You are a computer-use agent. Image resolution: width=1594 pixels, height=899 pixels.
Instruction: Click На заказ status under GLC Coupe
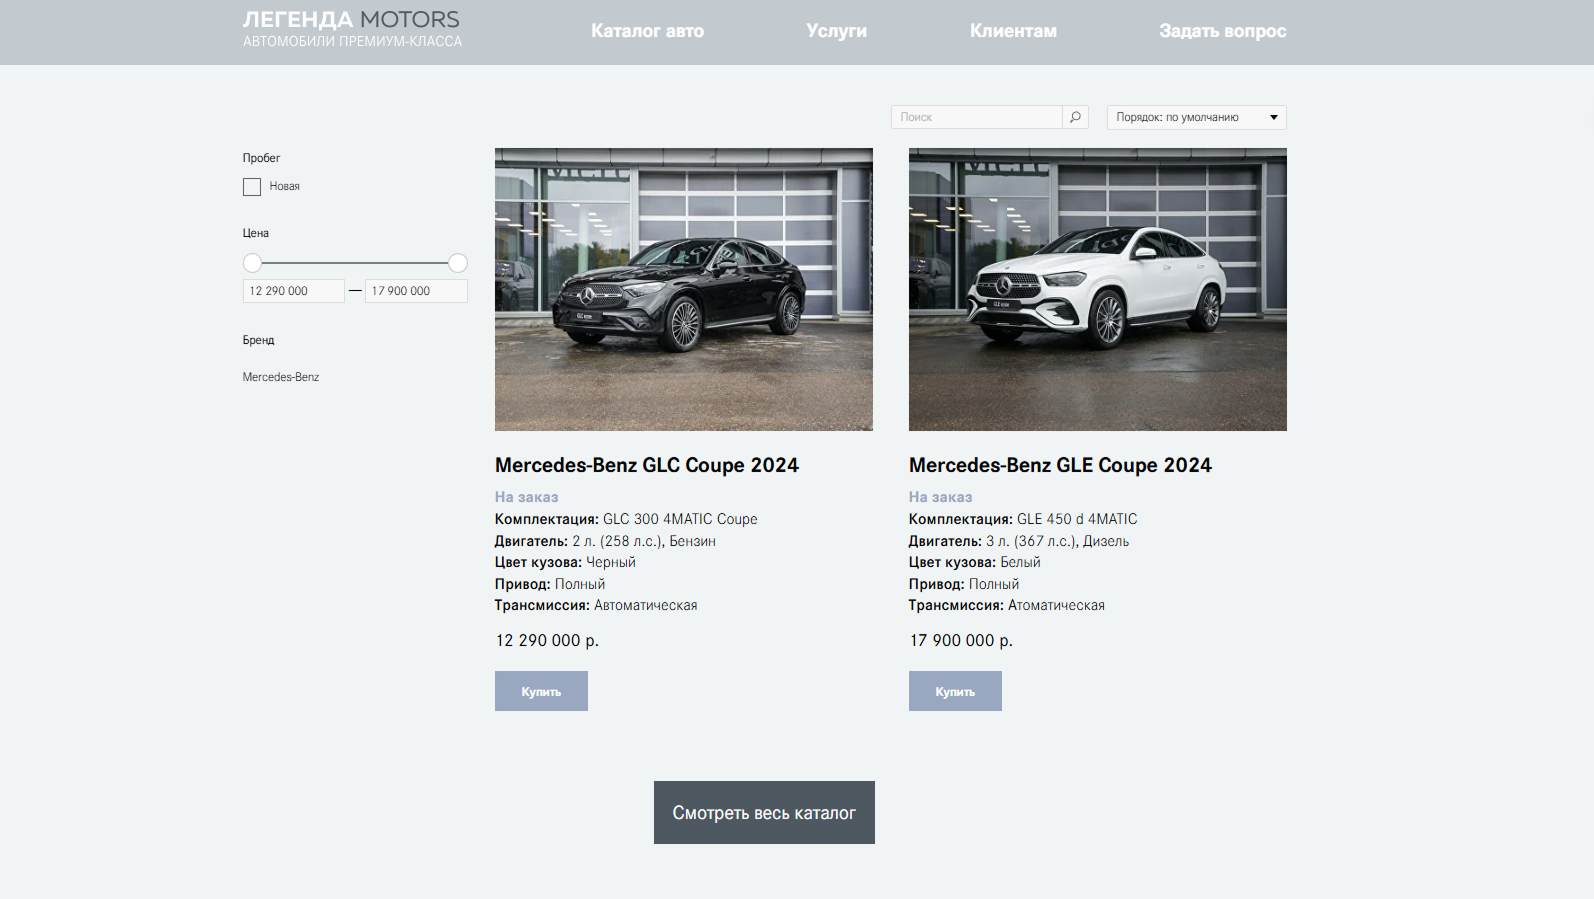point(527,497)
